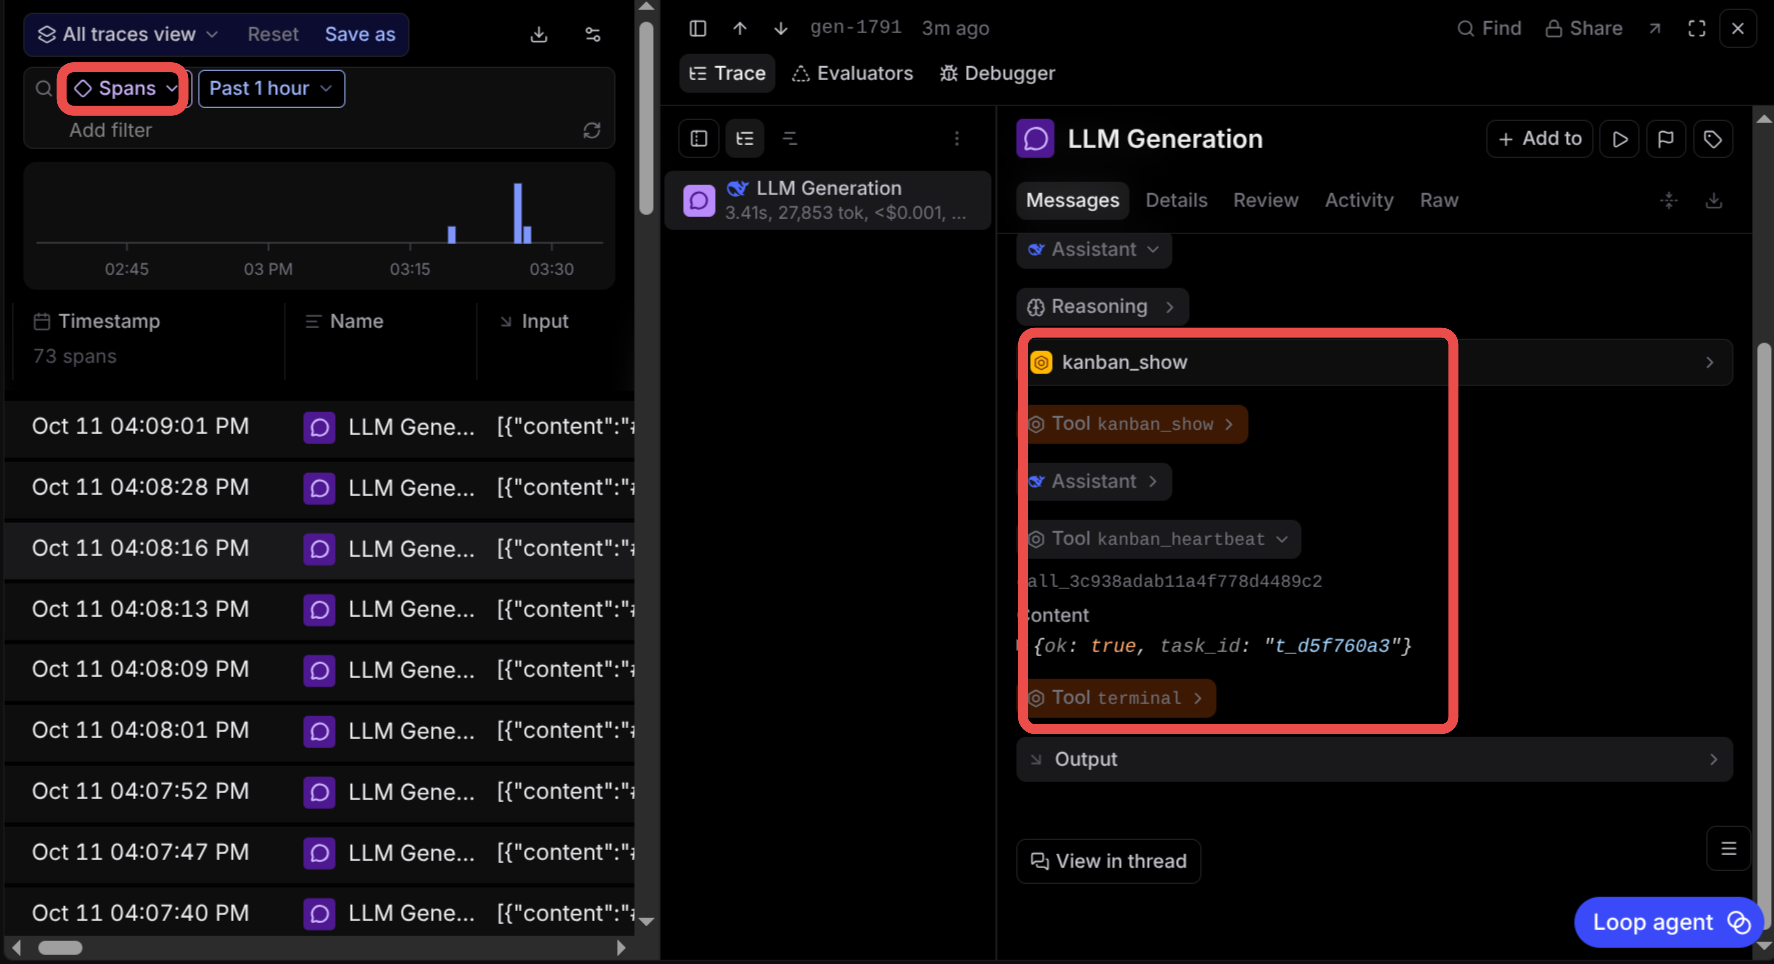Click the search magnifier icon

pos(43,88)
